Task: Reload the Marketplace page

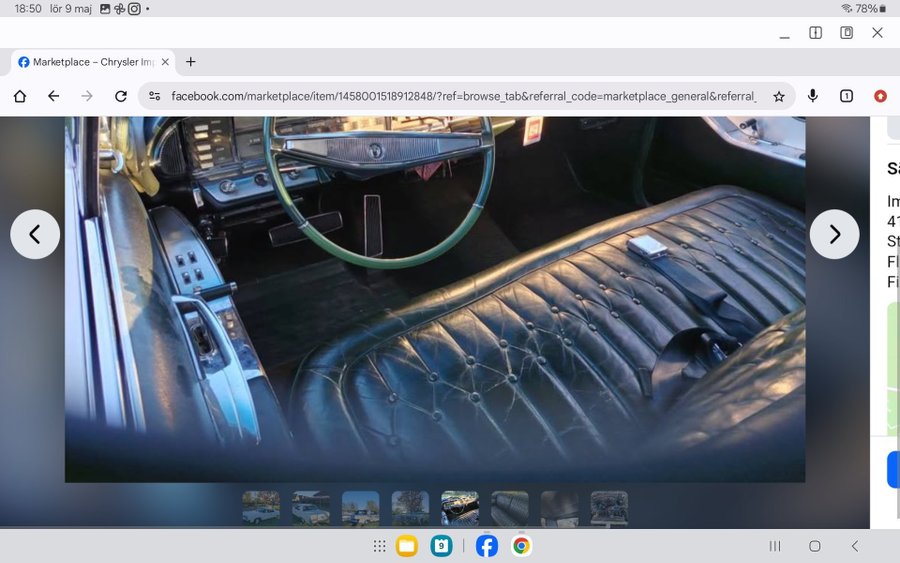Action: coord(121,96)
